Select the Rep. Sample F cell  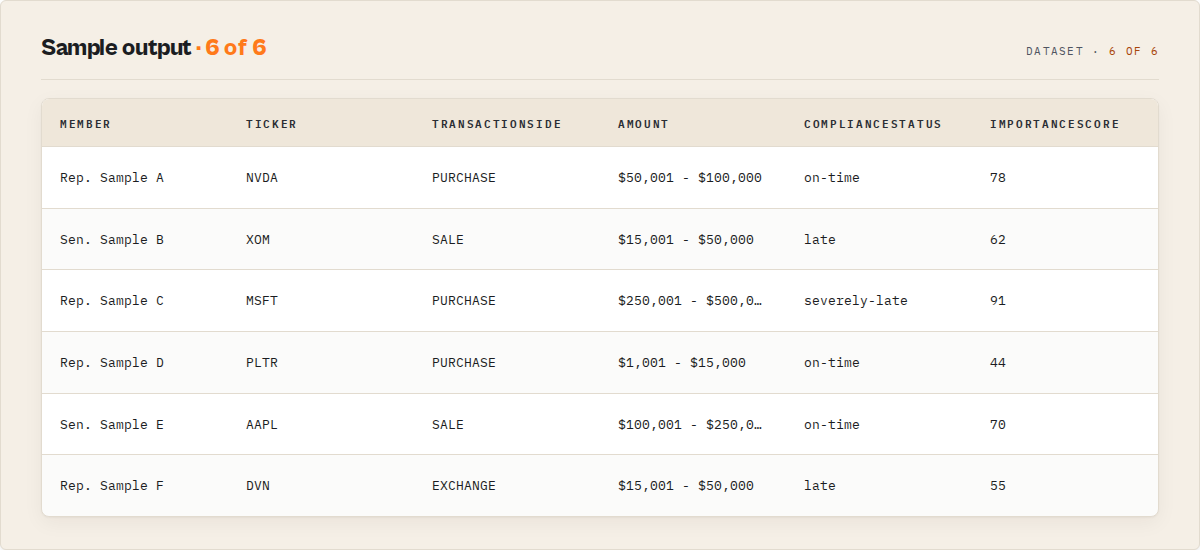tap(112, 486)
